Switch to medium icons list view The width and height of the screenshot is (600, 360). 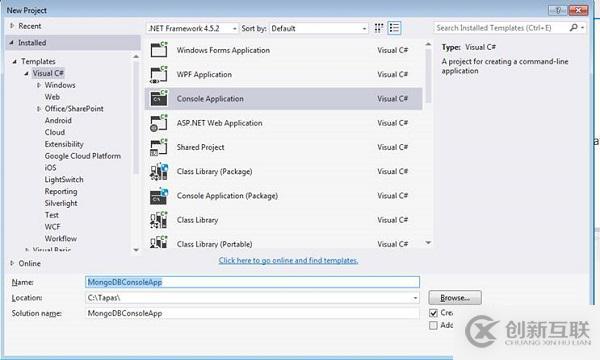pyautogui.click(x=394, y=28)
